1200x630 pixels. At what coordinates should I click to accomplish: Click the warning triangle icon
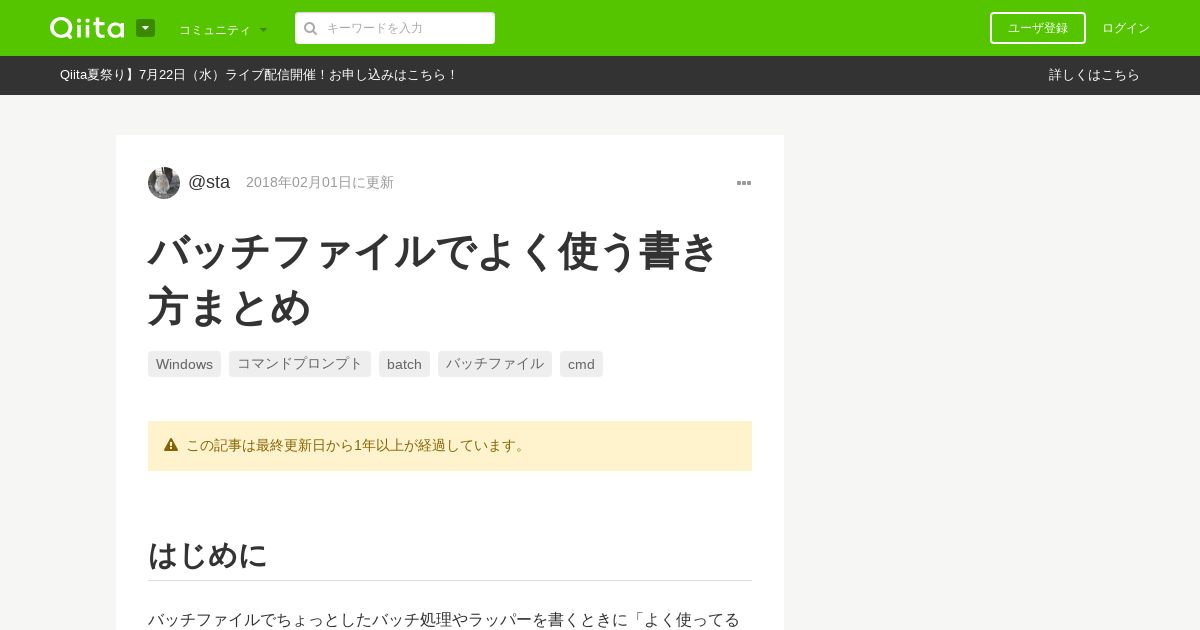tap(171, 445)
